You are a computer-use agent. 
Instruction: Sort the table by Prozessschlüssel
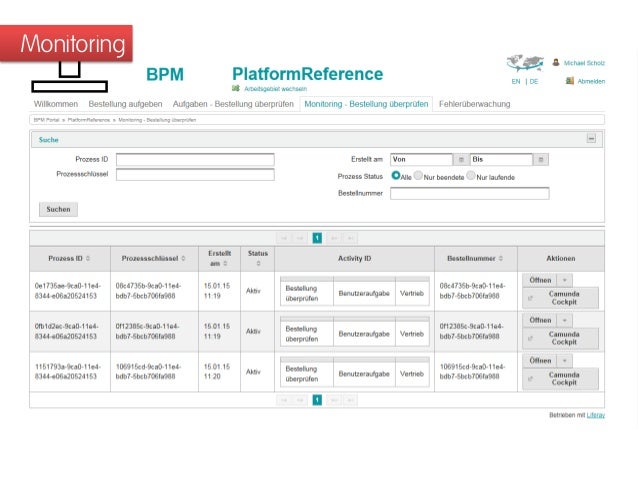(183, 258)
